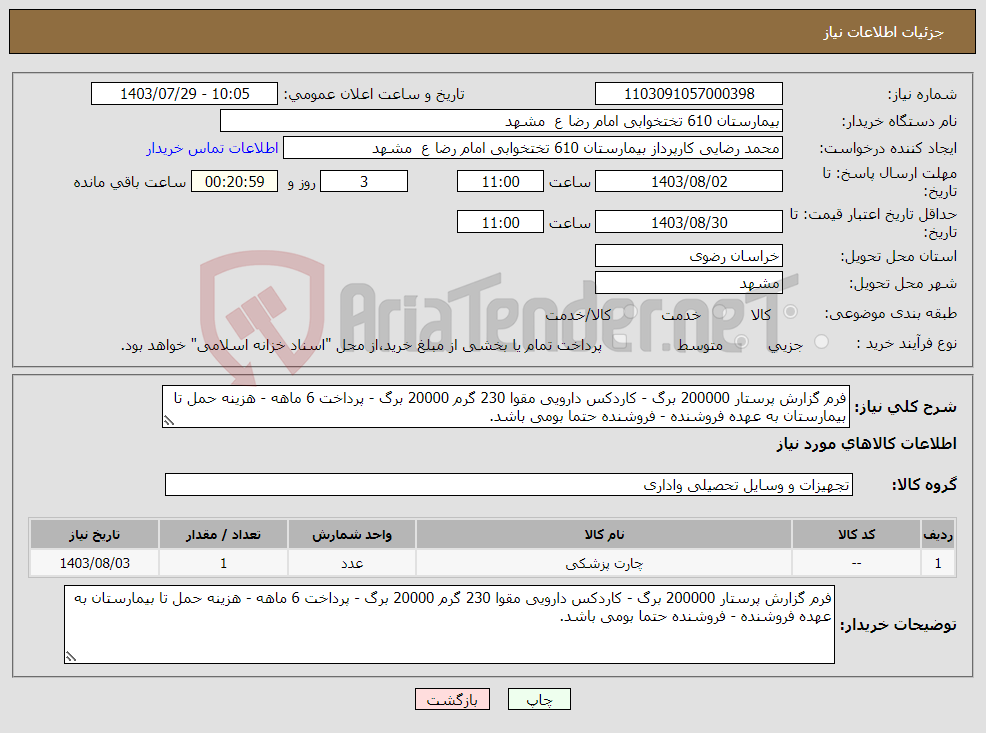Screen dimensions: 986x733
Task: Click the عدد unit cell
Action: pyautogui.click(x=352, y=563)
